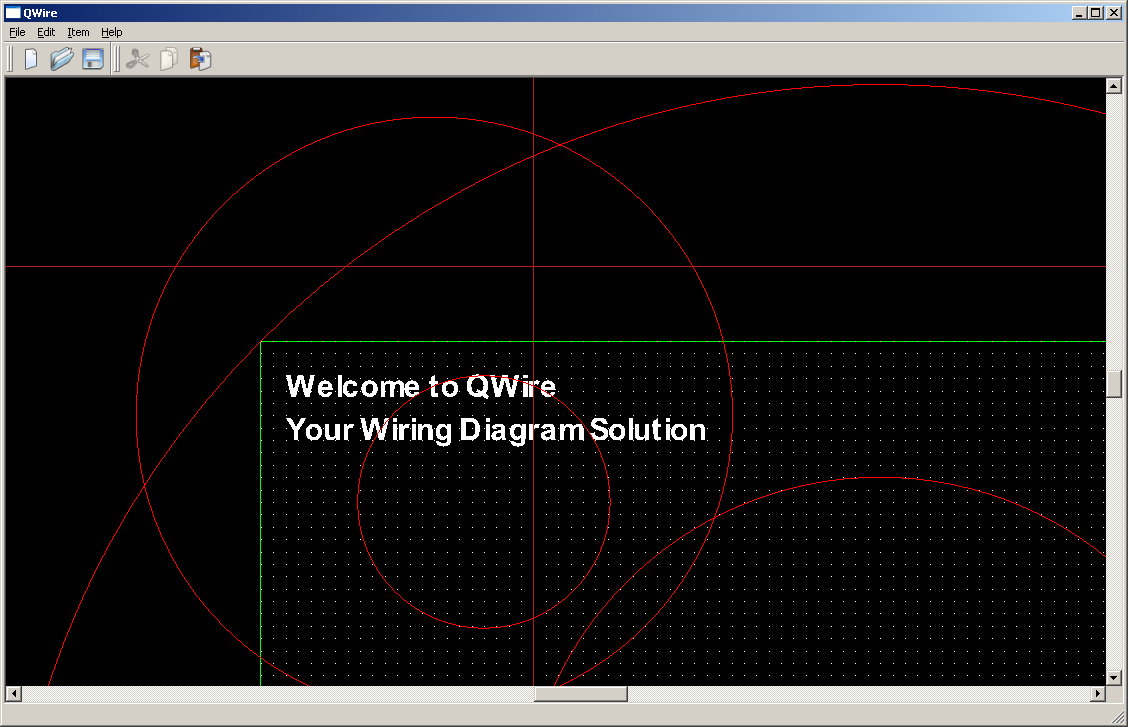This screenshot has width=1128, height=727.
Task: Click the 'Your Wiring Diagram Solution' text
Action: (496, 430)
